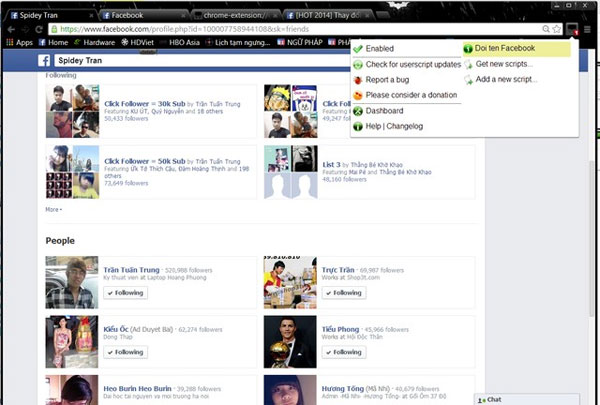Bookmark this page with the star icon
This screenshot has width=600, height=405.
[x=557, y=29]
